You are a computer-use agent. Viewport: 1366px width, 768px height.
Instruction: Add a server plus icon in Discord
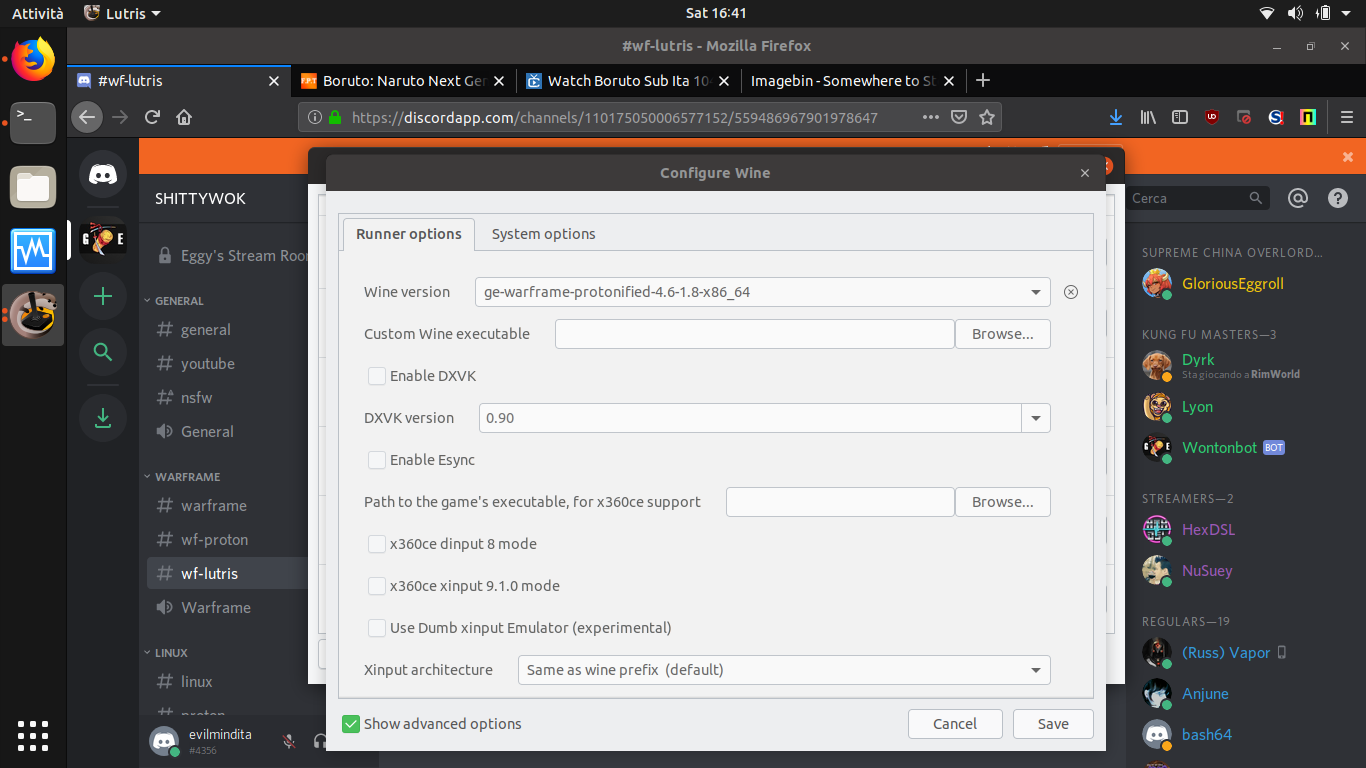[103, 296]
